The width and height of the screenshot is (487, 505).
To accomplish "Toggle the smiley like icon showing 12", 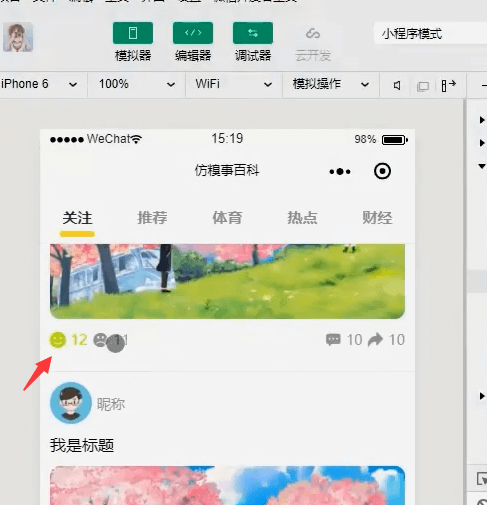I will [58, 340].
